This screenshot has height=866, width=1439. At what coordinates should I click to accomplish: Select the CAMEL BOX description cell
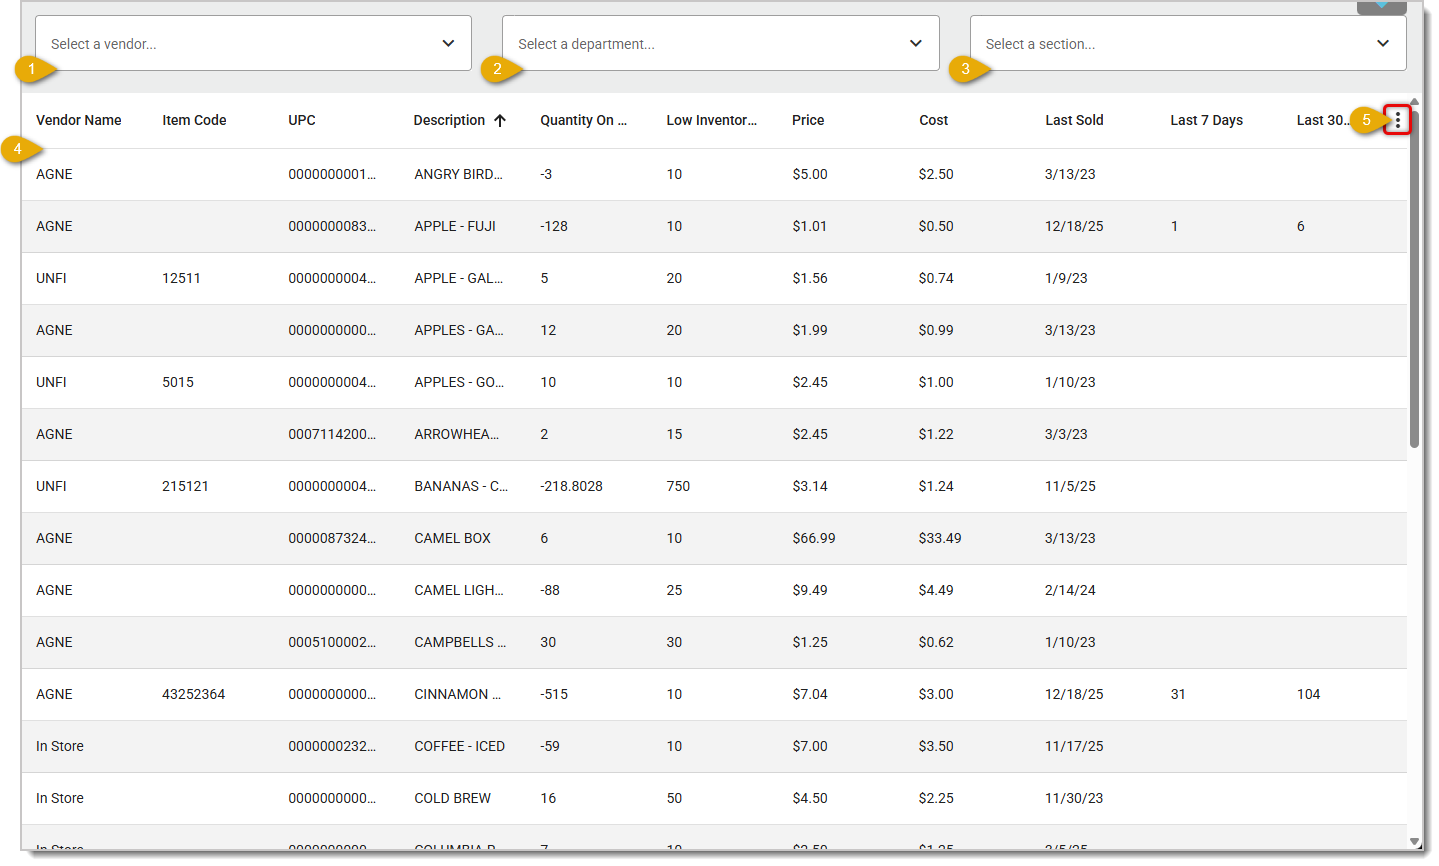[452, 538]
